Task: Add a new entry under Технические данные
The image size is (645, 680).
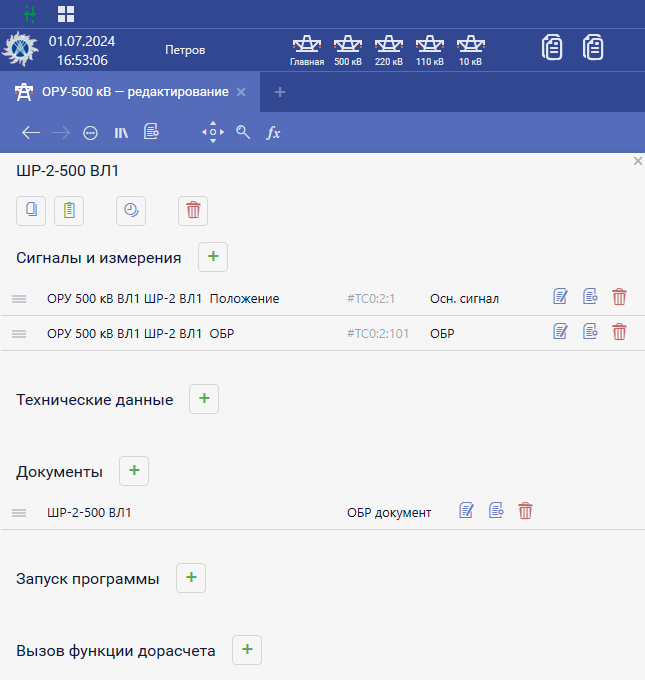Action: (x=204, y=399)
